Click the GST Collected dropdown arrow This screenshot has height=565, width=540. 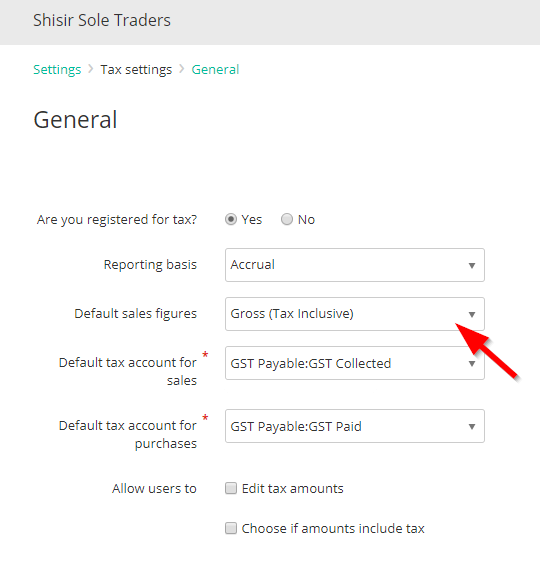(x=472, y=364)
